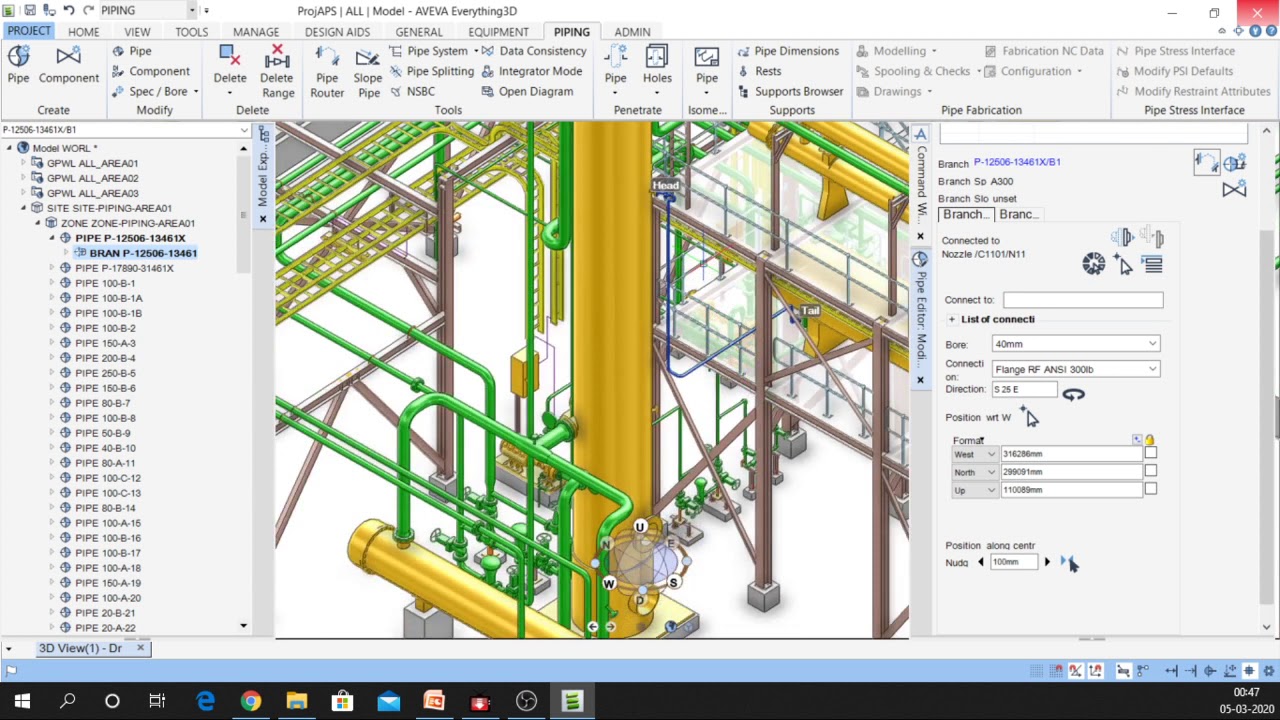Click the Nudge distance 100mm field
Image resolution: width=1280 pixels, height=720 pixels.
point(1014,562)
